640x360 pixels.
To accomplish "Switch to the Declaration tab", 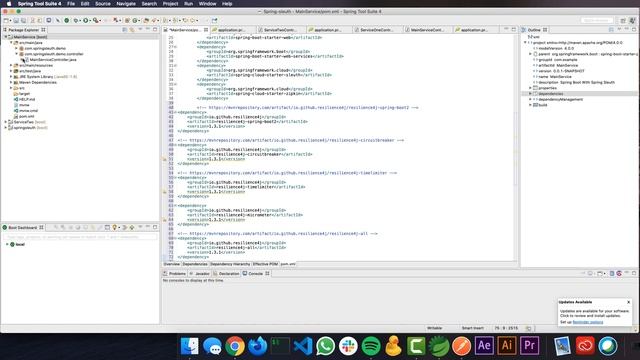I will (227, 273).
